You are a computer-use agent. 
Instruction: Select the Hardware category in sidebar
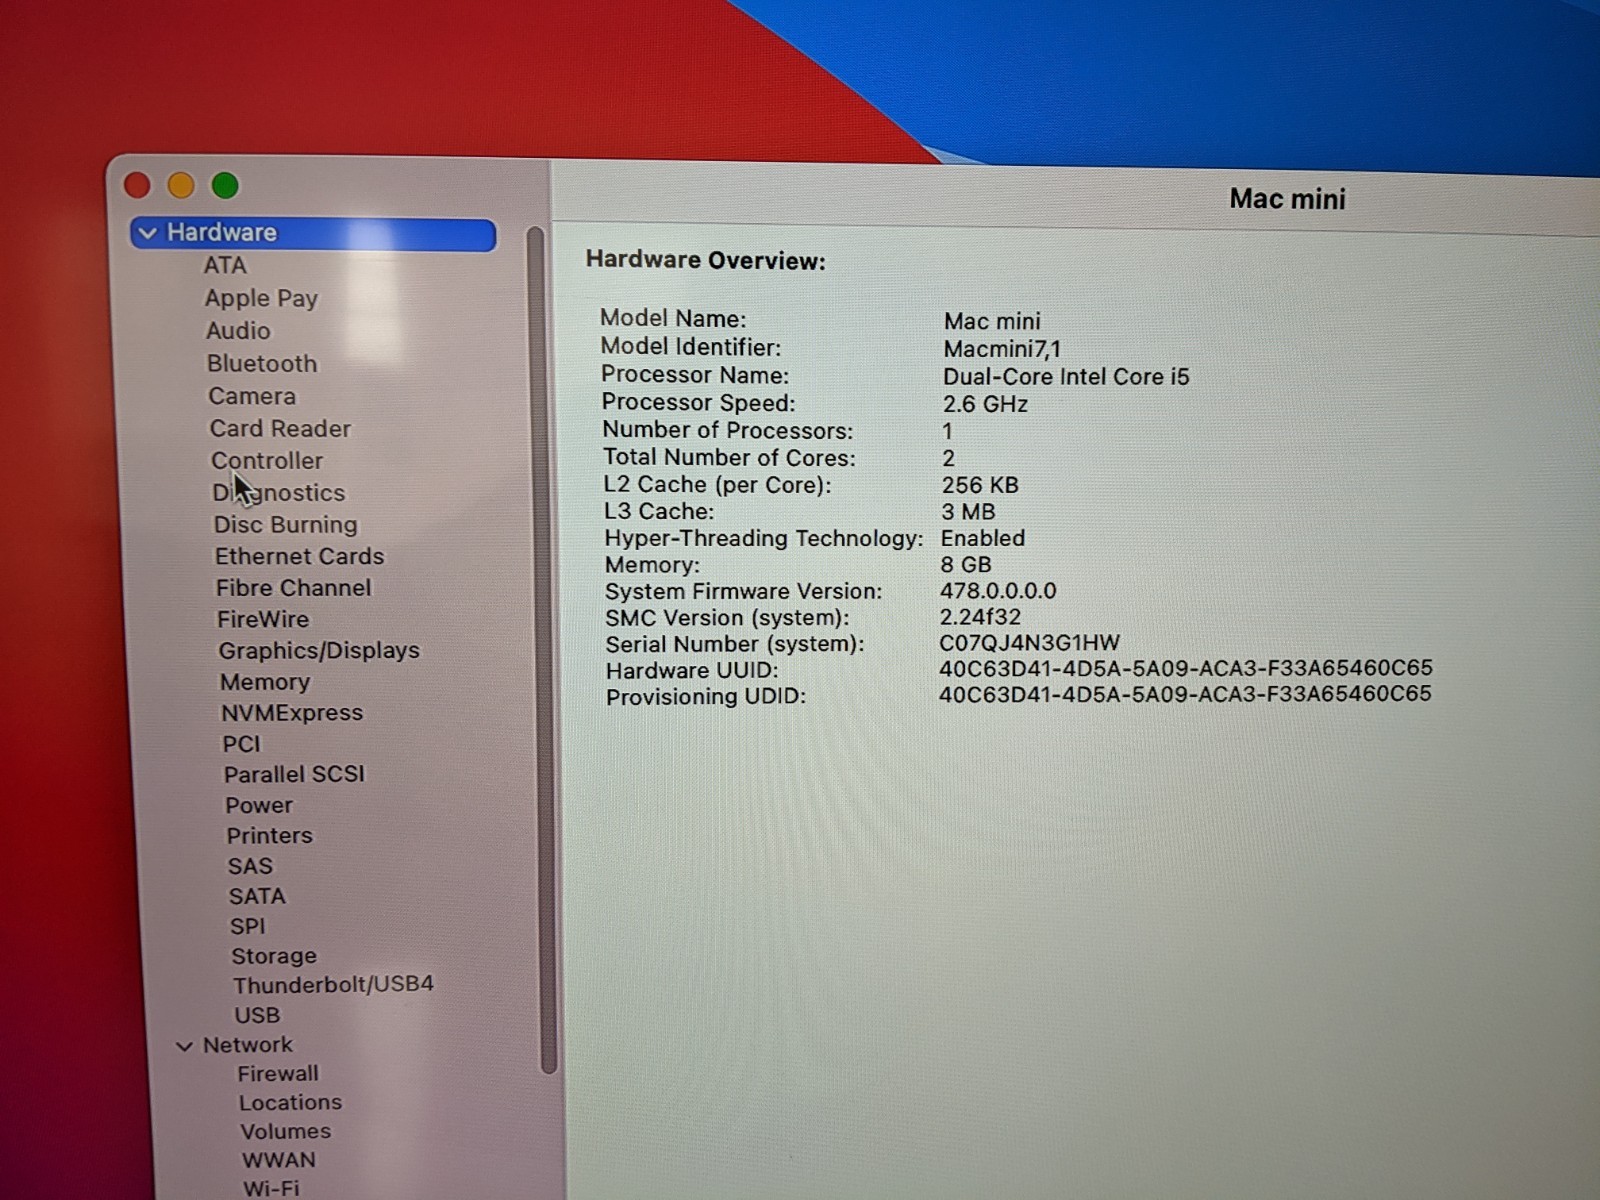coord(313,234)
